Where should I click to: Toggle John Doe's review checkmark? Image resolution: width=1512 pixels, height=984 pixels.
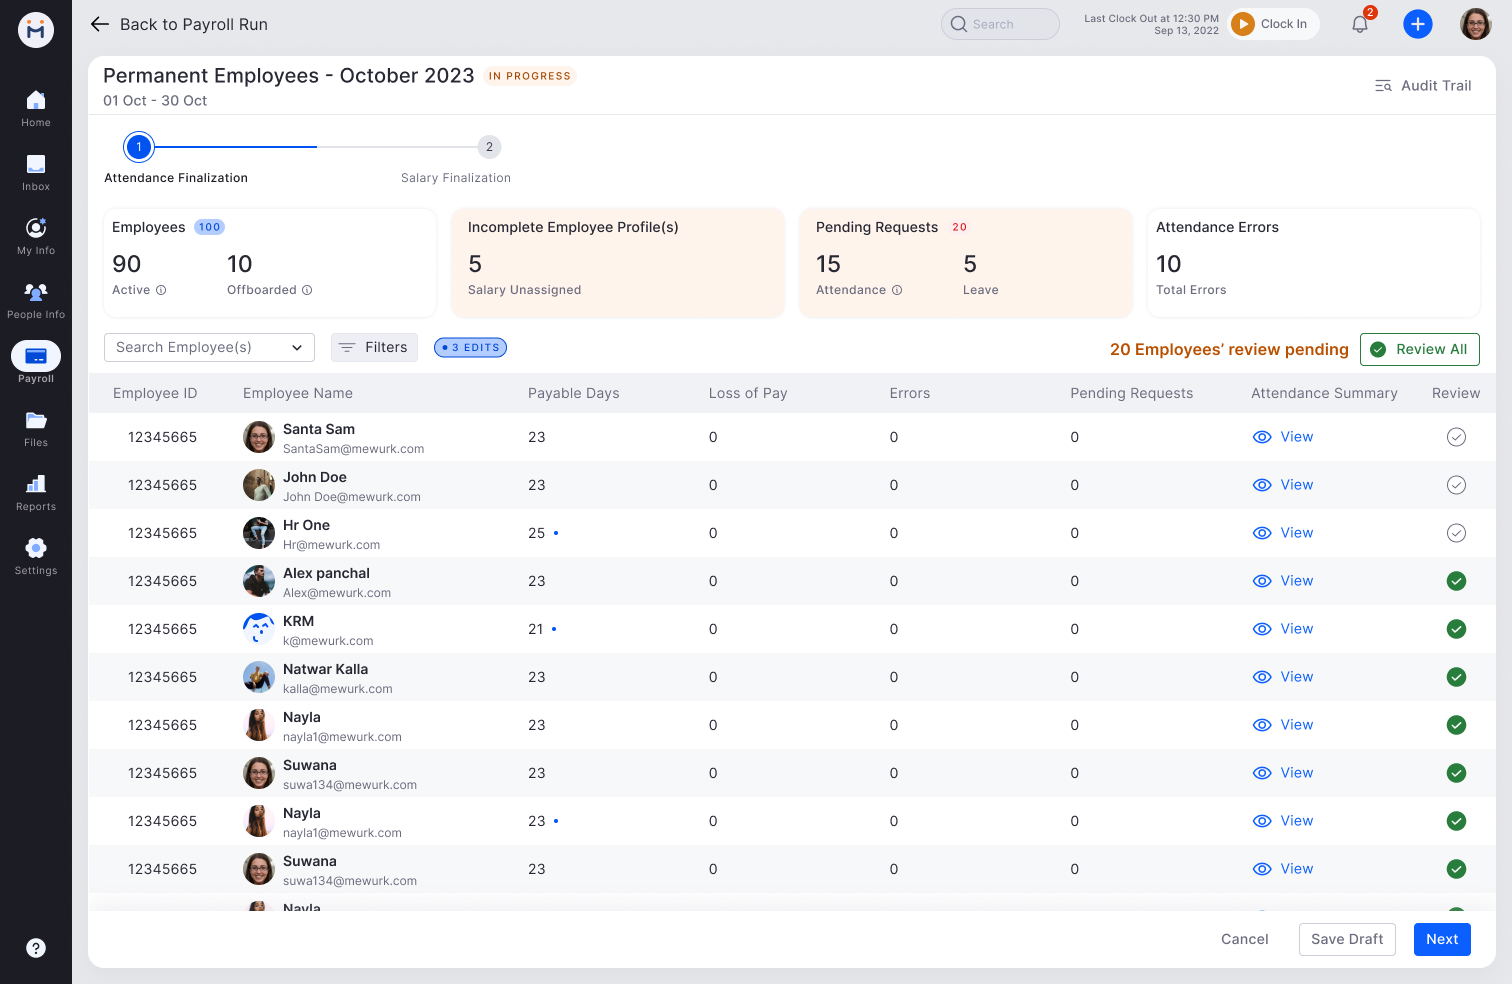(x=1456, y=485)
